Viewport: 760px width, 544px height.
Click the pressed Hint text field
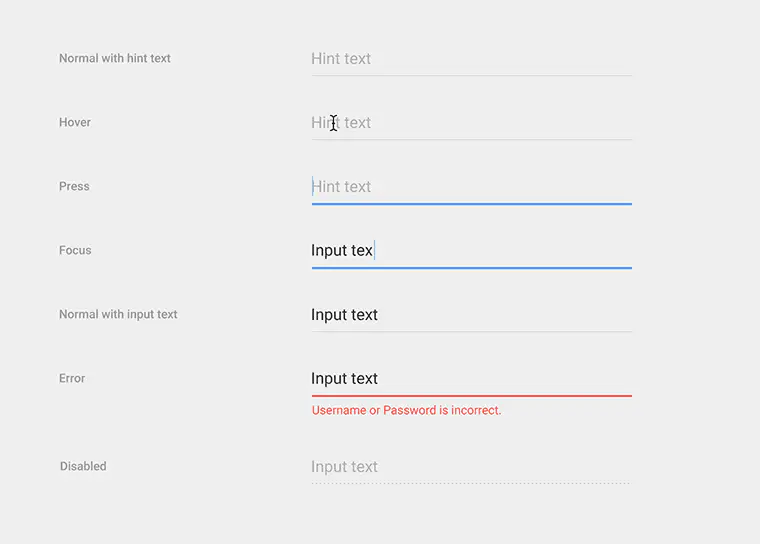point(471,187)
